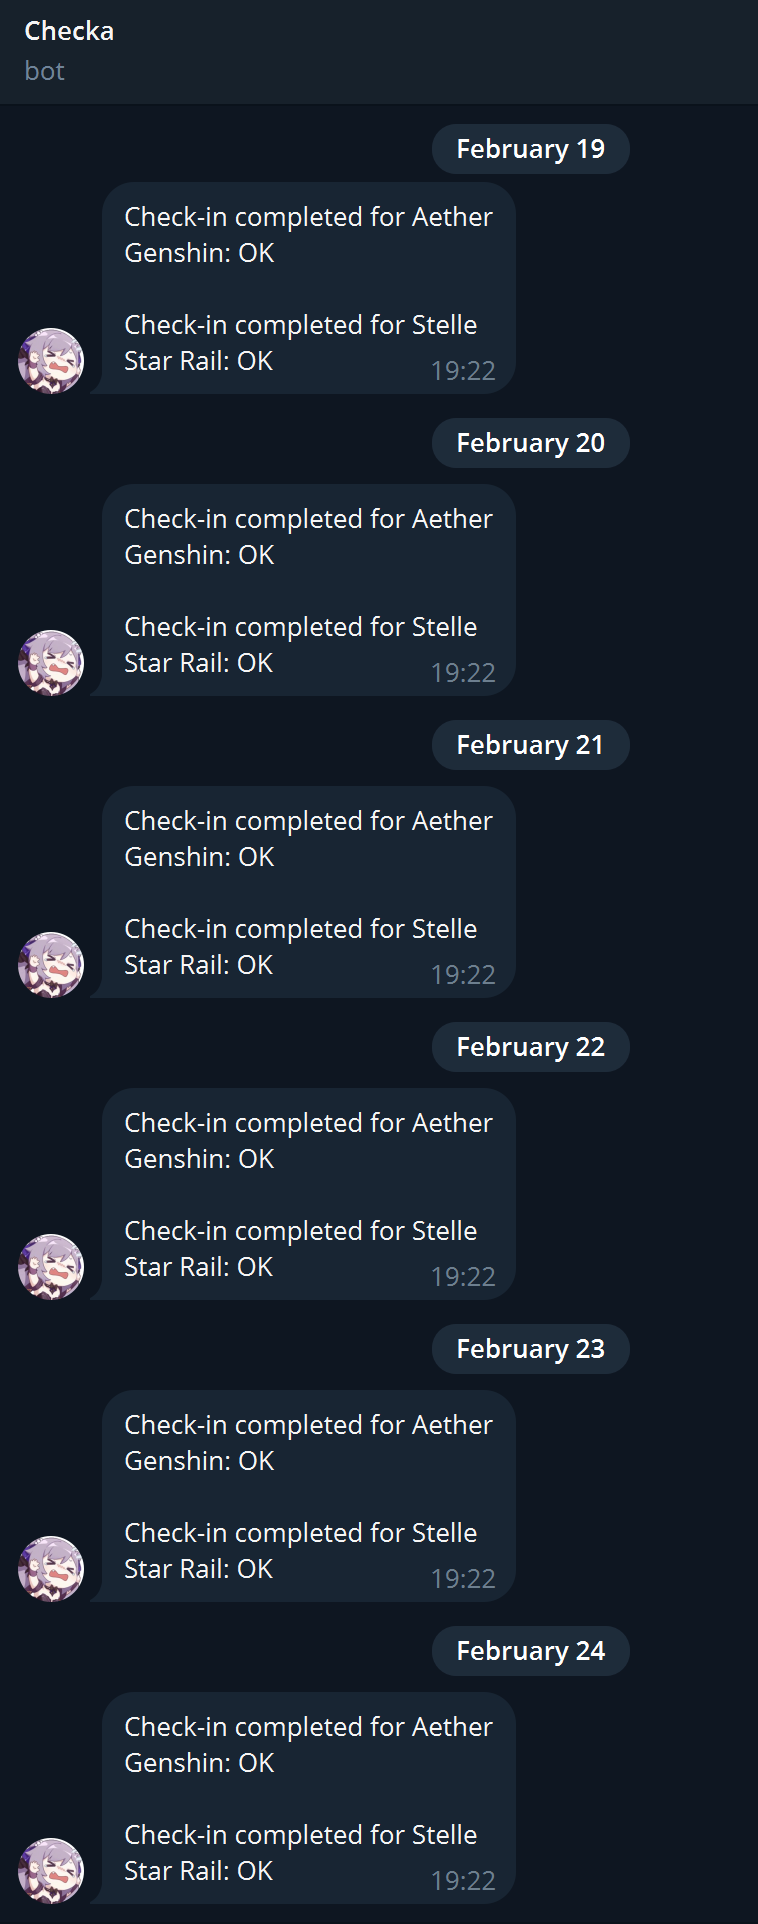
Task: Open the avatar next to the February 20 message
Action: (x=51, y=663)
